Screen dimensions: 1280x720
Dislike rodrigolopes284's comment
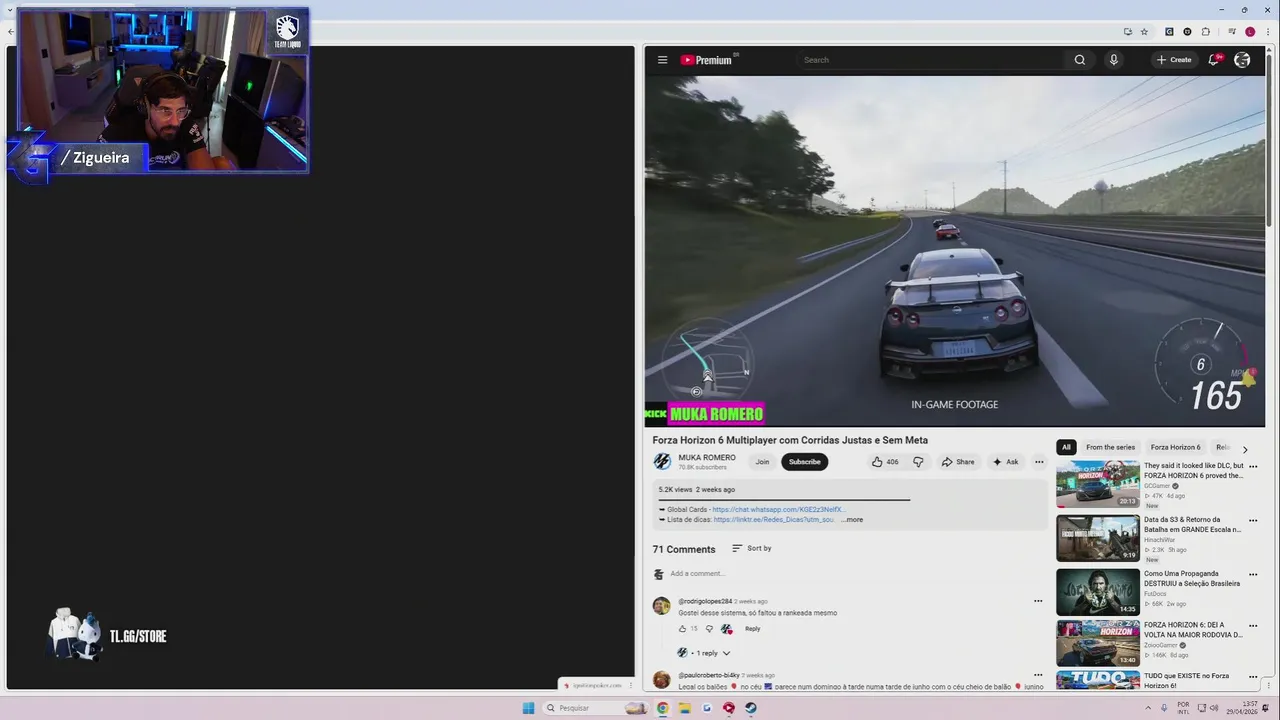[709, 629]
